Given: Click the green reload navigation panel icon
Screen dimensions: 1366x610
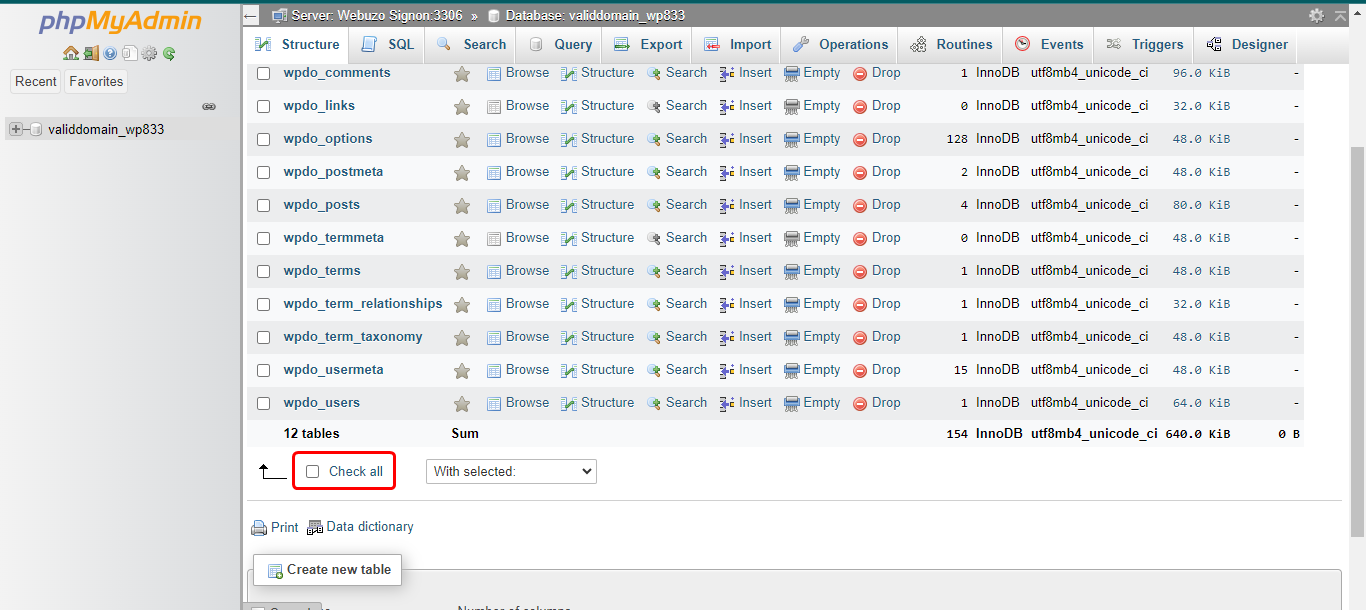Looking at the screenshot, I should [169, 54].
